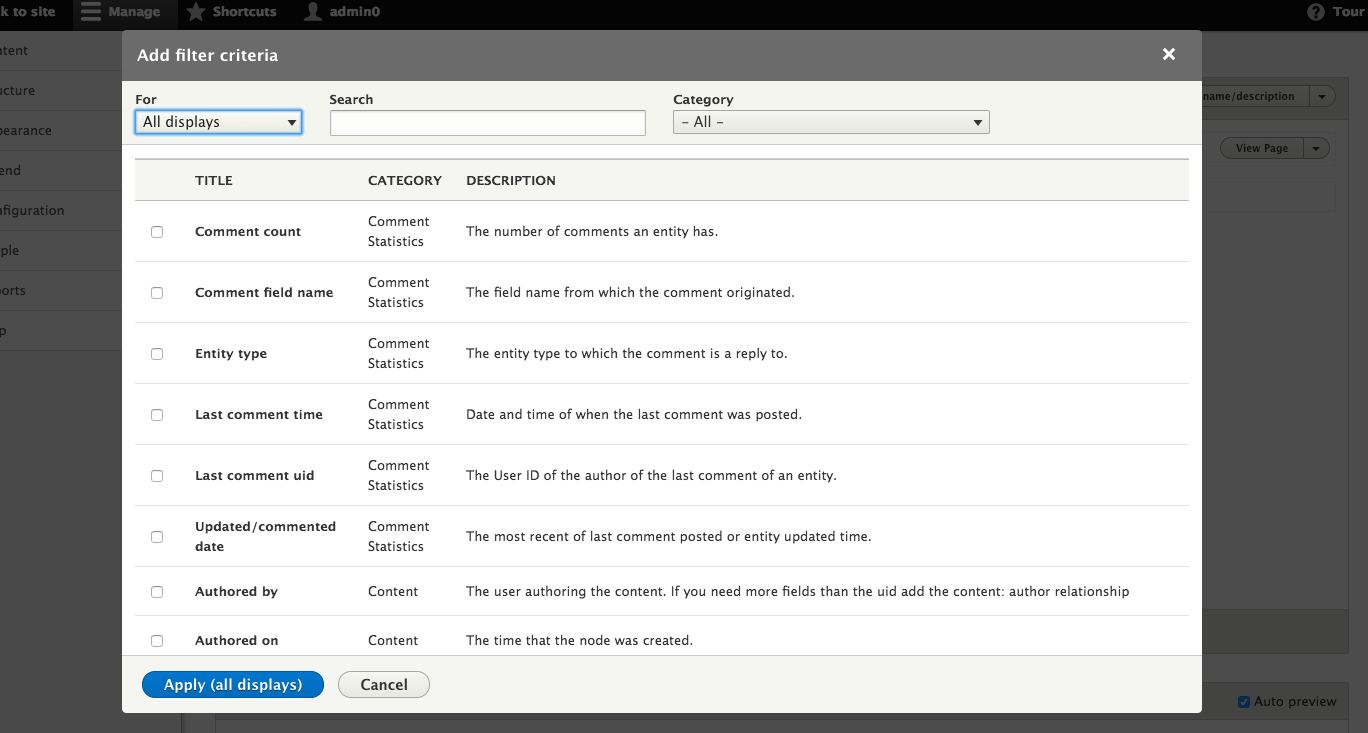Viewport: 1368px width, 733px height.
Task: Click the Content category in the Authored on row
Action: click(x=393, y=641)
